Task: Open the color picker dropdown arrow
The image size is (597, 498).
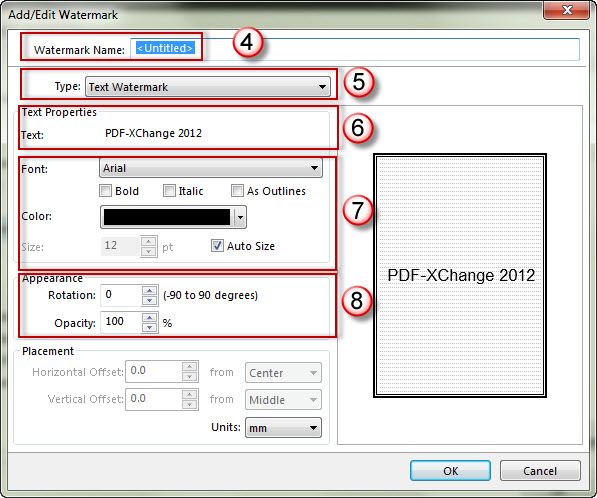Action: tap(240, 217)
